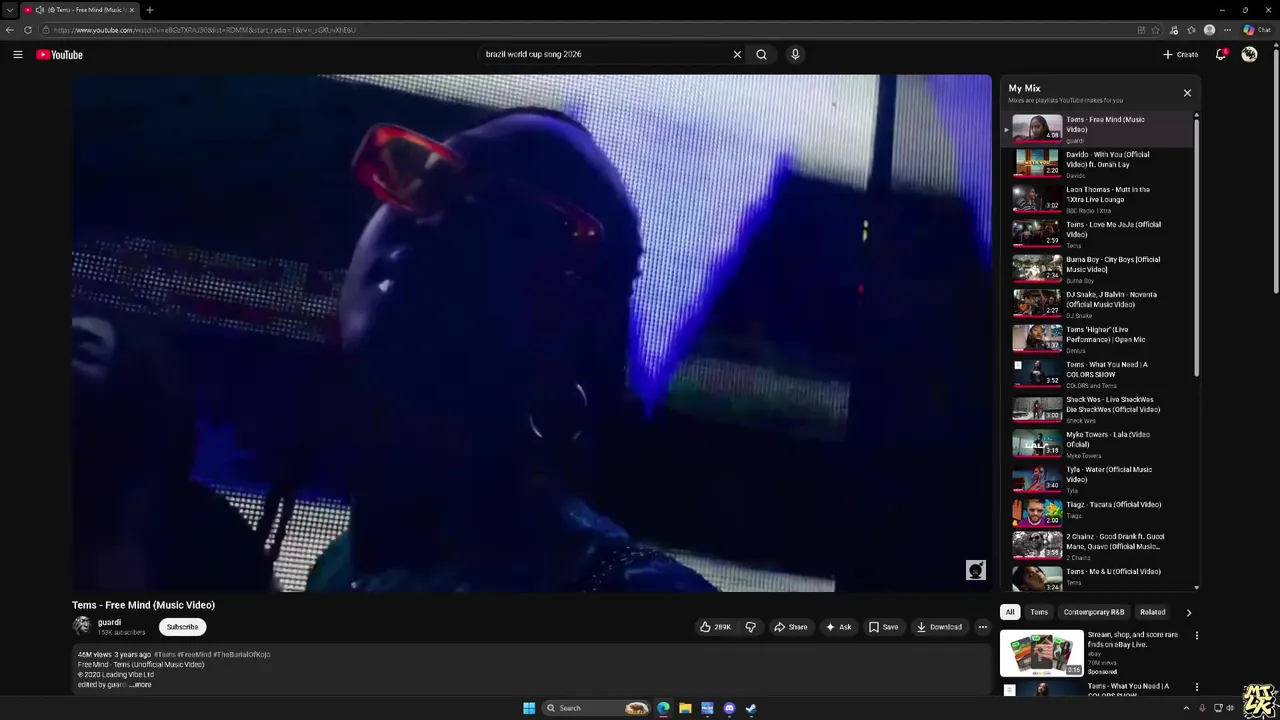The width and height of the screenshot is (1280, 720).
Task: Go back with the browser back arrow
Action: pos(10,30)
